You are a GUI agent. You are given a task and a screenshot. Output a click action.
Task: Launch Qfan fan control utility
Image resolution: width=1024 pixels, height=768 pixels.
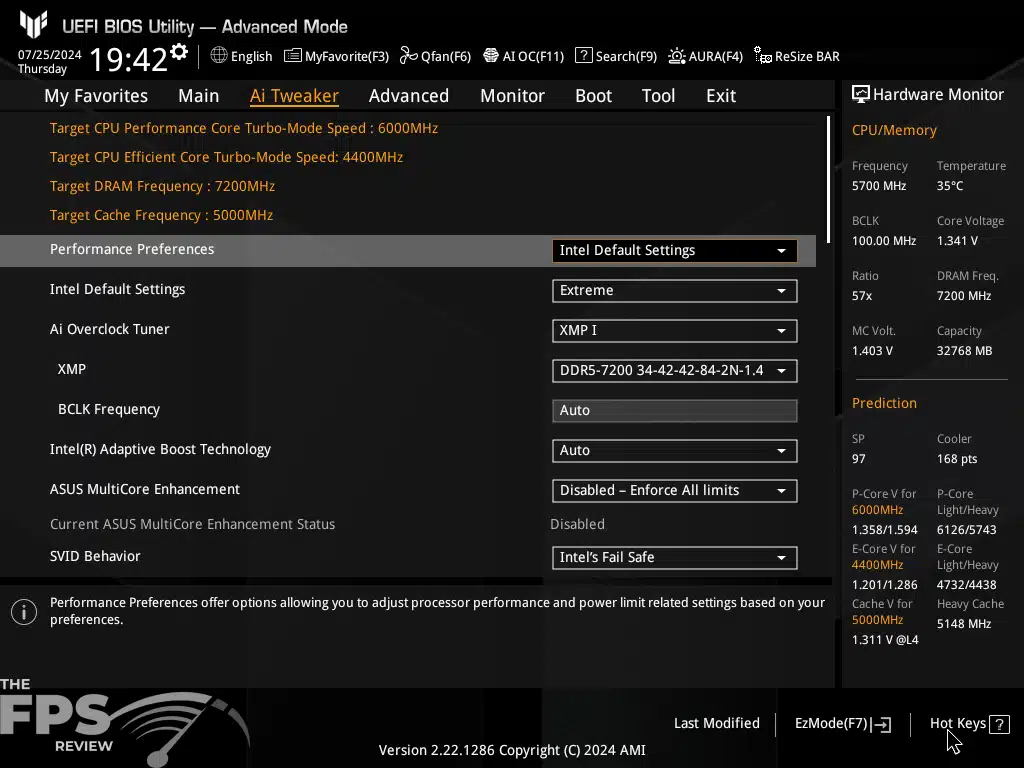click(435, 56)
